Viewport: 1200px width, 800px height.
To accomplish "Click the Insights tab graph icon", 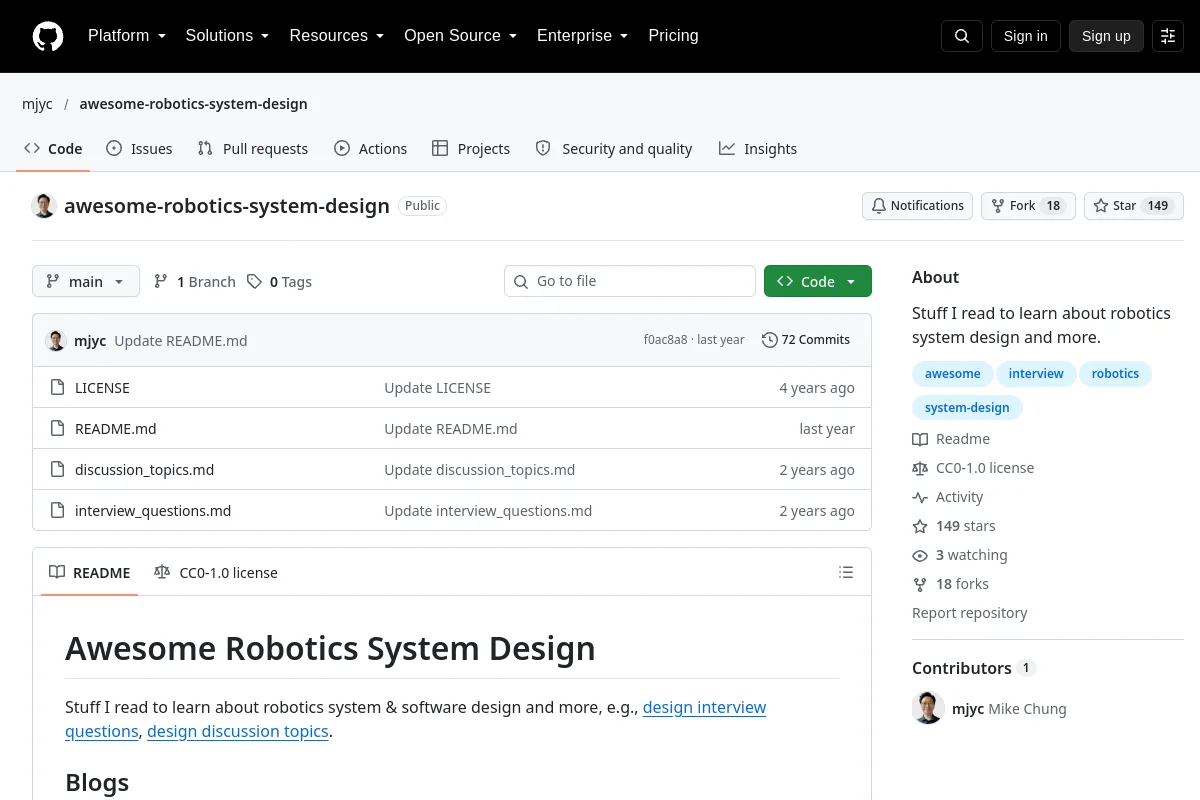I will 727,148.
